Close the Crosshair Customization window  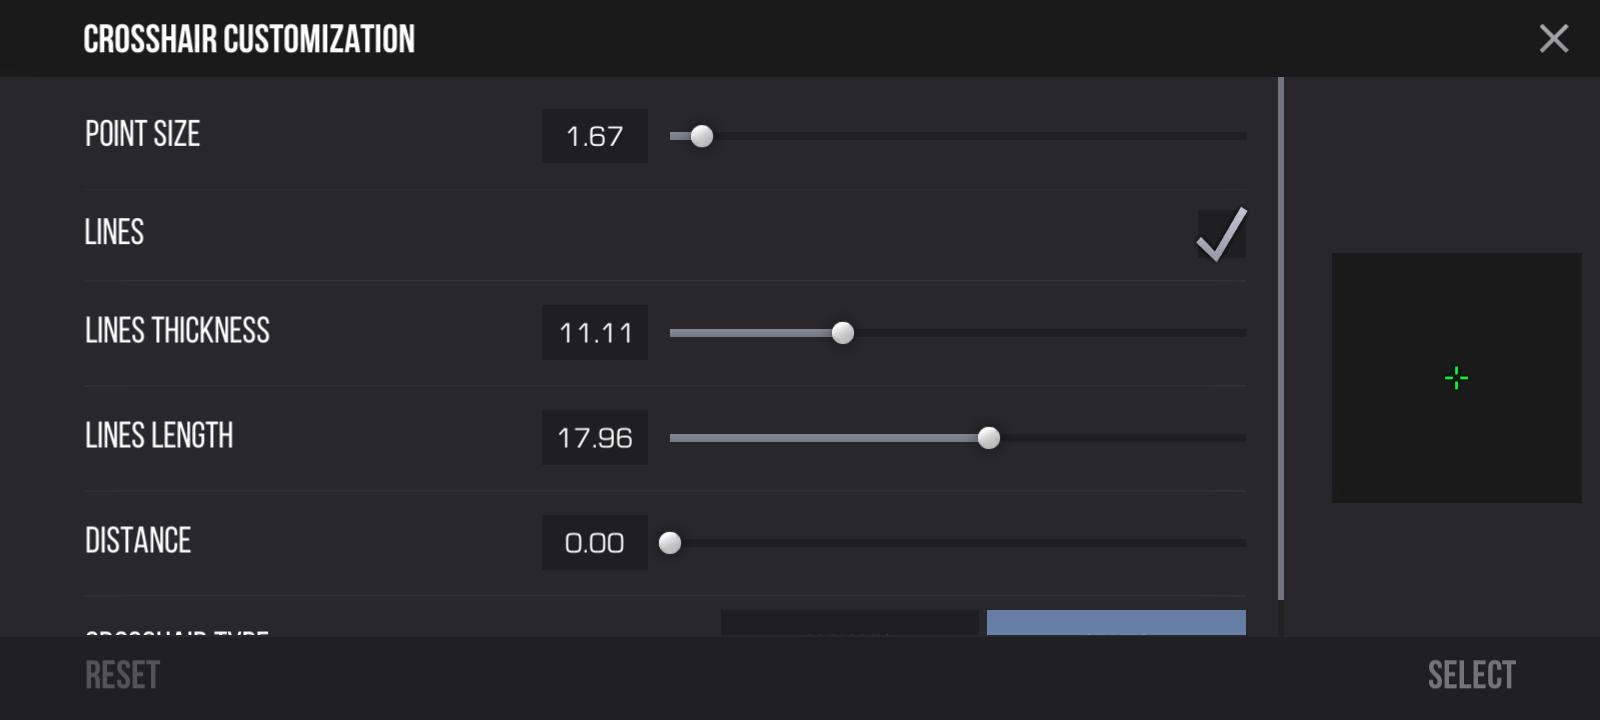click(1553, 38)
